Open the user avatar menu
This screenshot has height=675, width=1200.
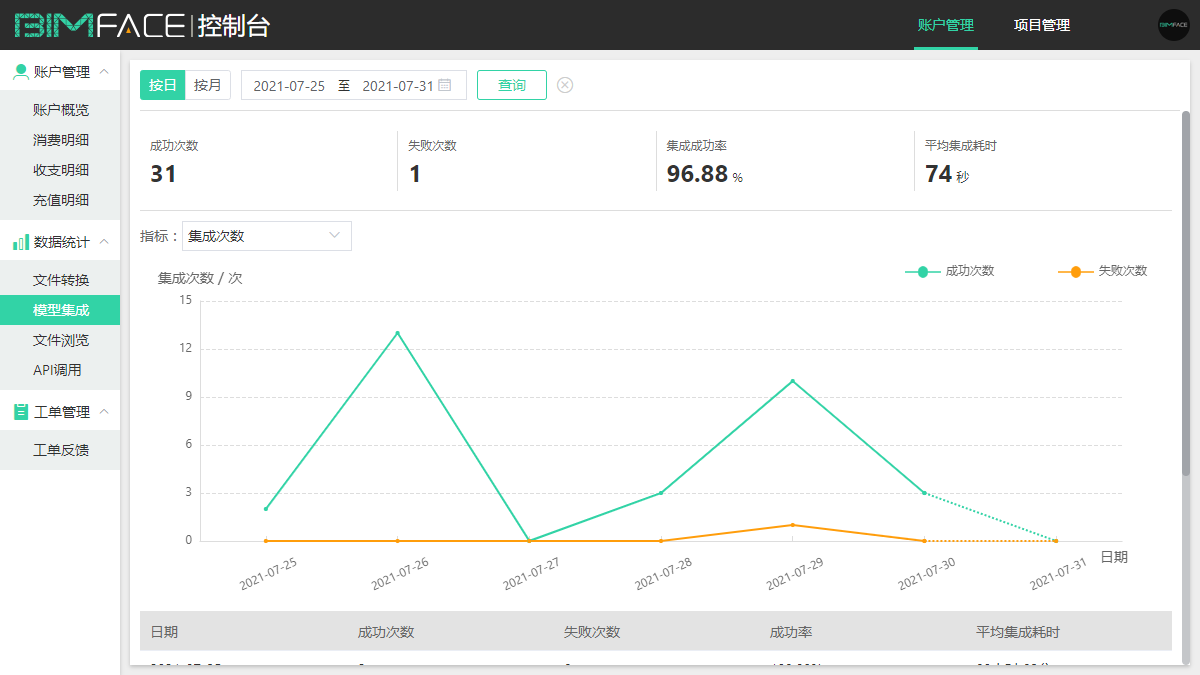[1173, 25]
